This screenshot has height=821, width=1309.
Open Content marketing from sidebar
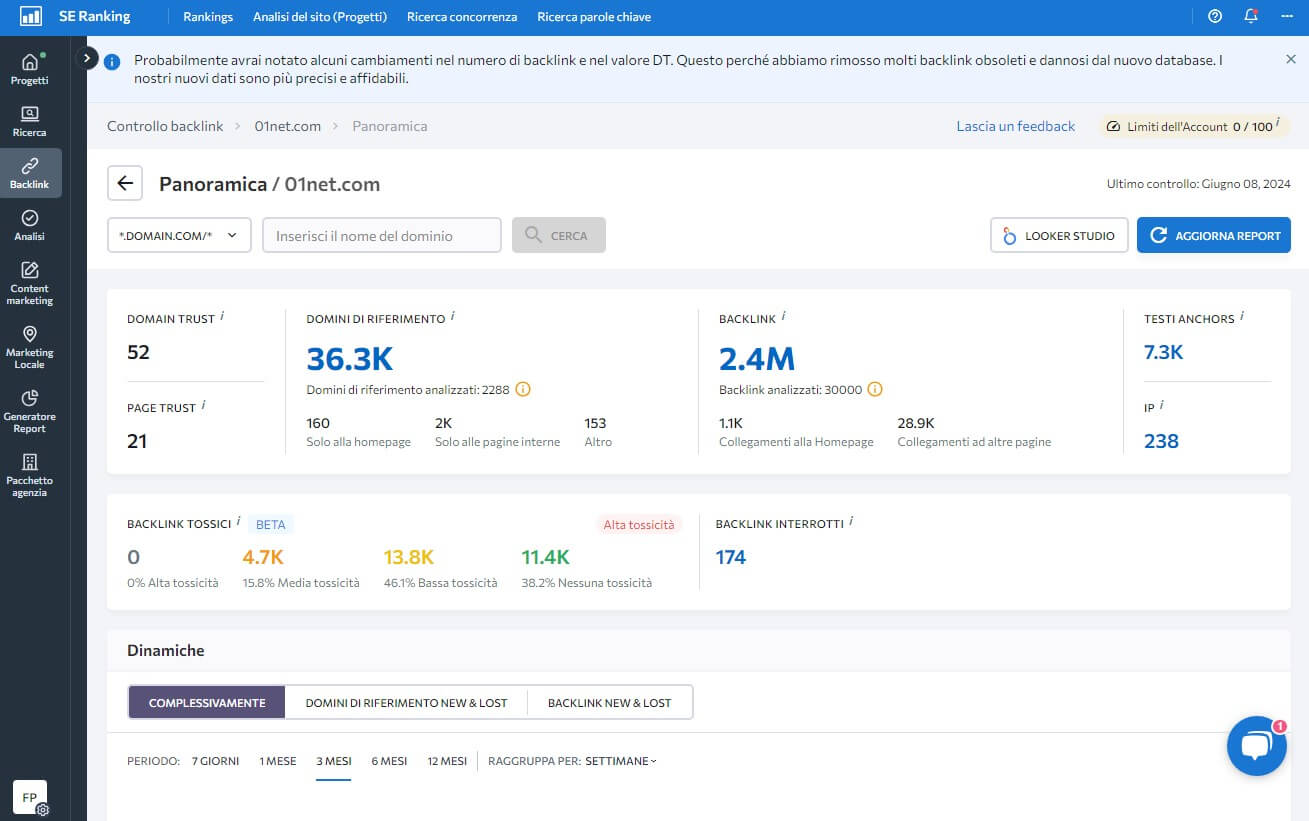pos(30,283)
